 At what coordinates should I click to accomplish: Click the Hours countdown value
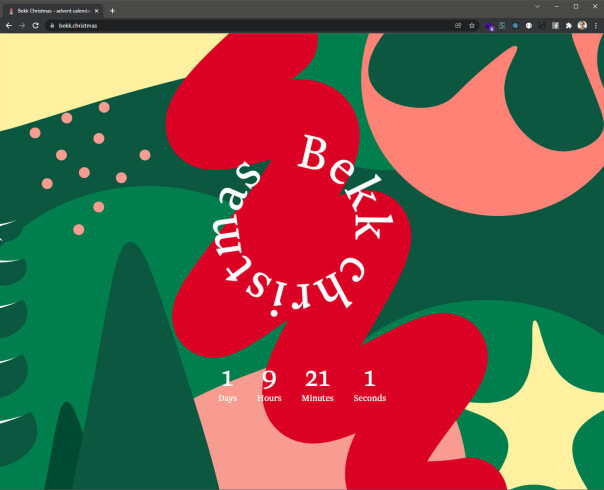coord(269,379)
